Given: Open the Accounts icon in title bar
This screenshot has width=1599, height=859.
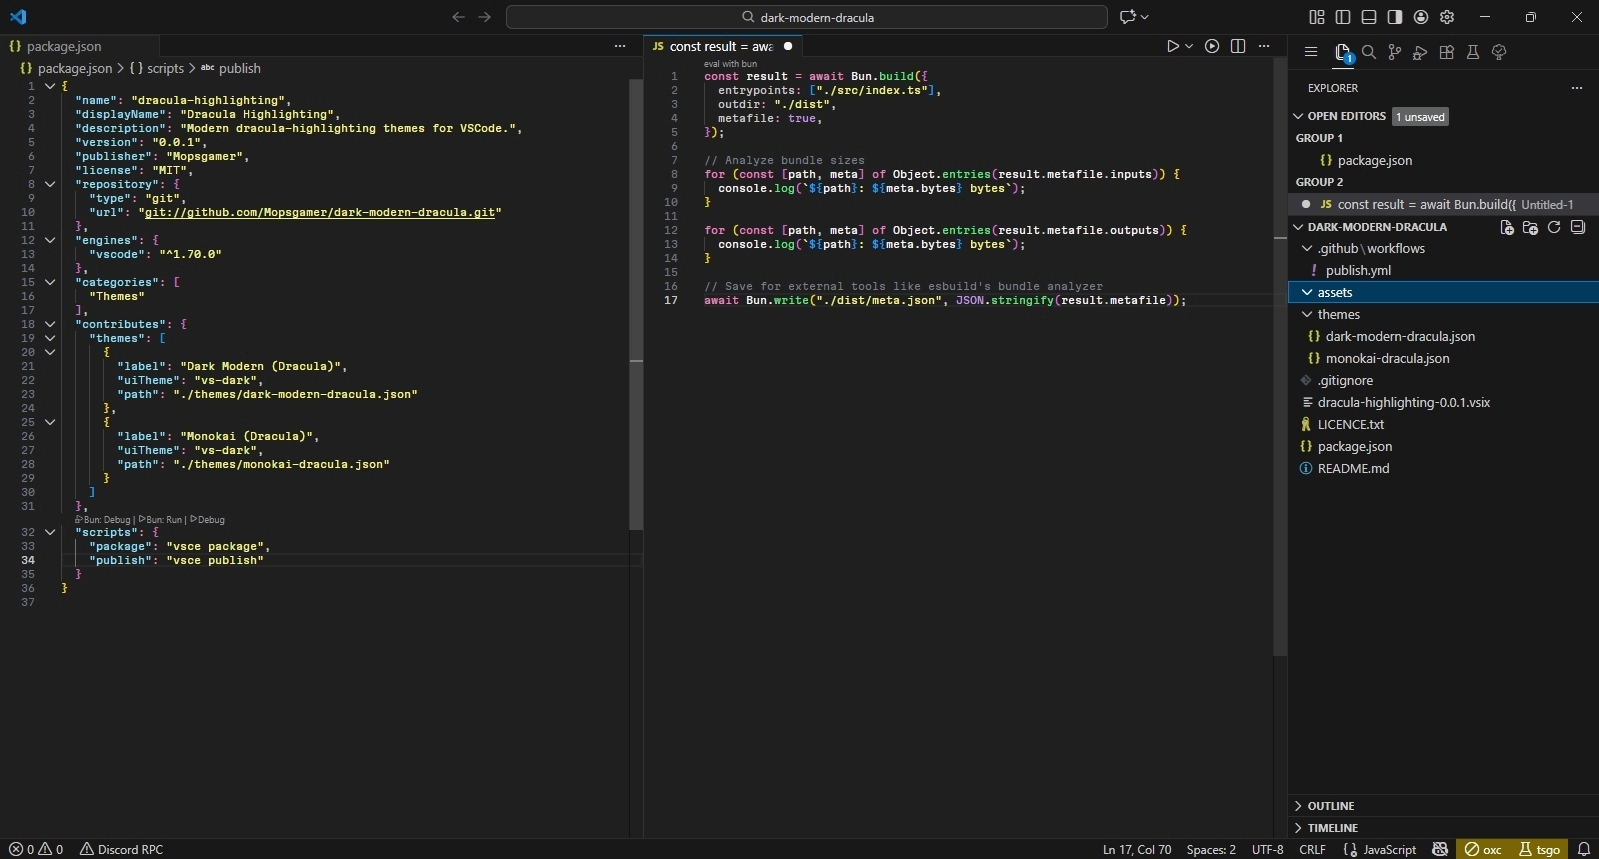Looking at the screenshot, I should [x=1421, y=17].
